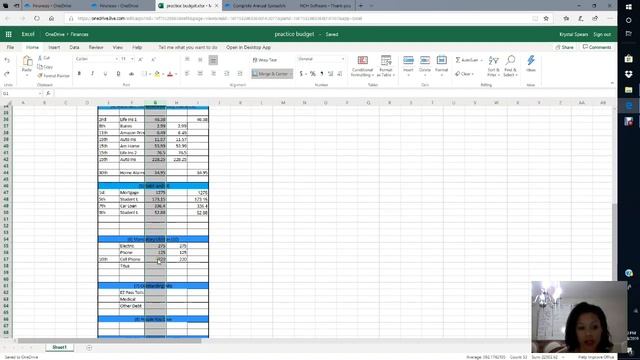The image size is (640, 360).
Task: Toggle Strikethrough formatting
Action: [131, 74]
